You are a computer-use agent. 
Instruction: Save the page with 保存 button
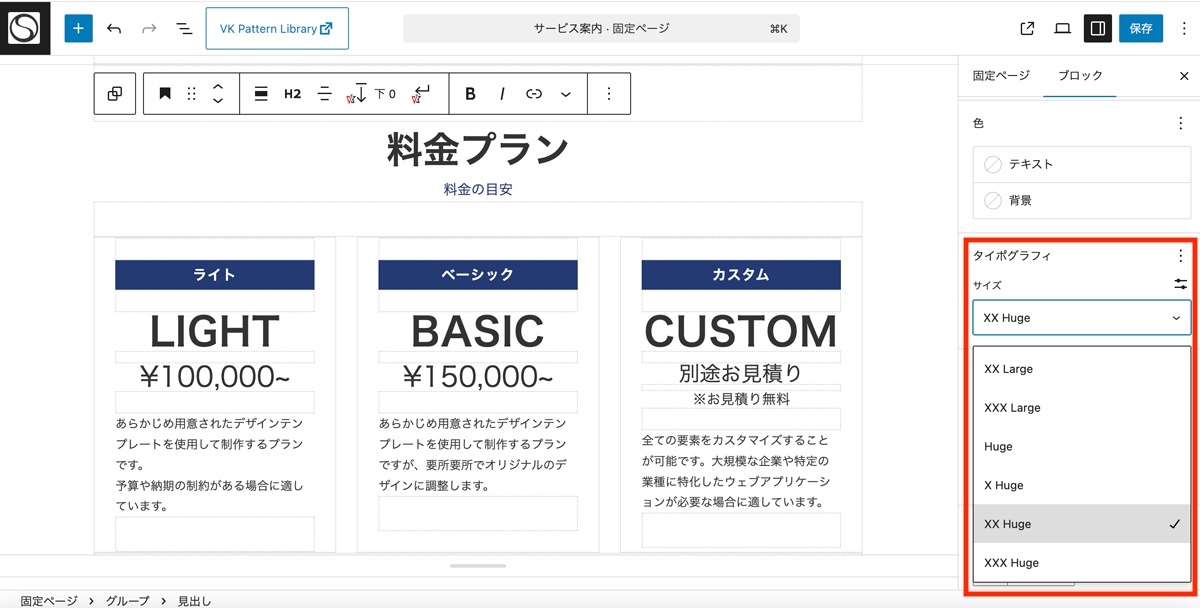[1141, 28]
